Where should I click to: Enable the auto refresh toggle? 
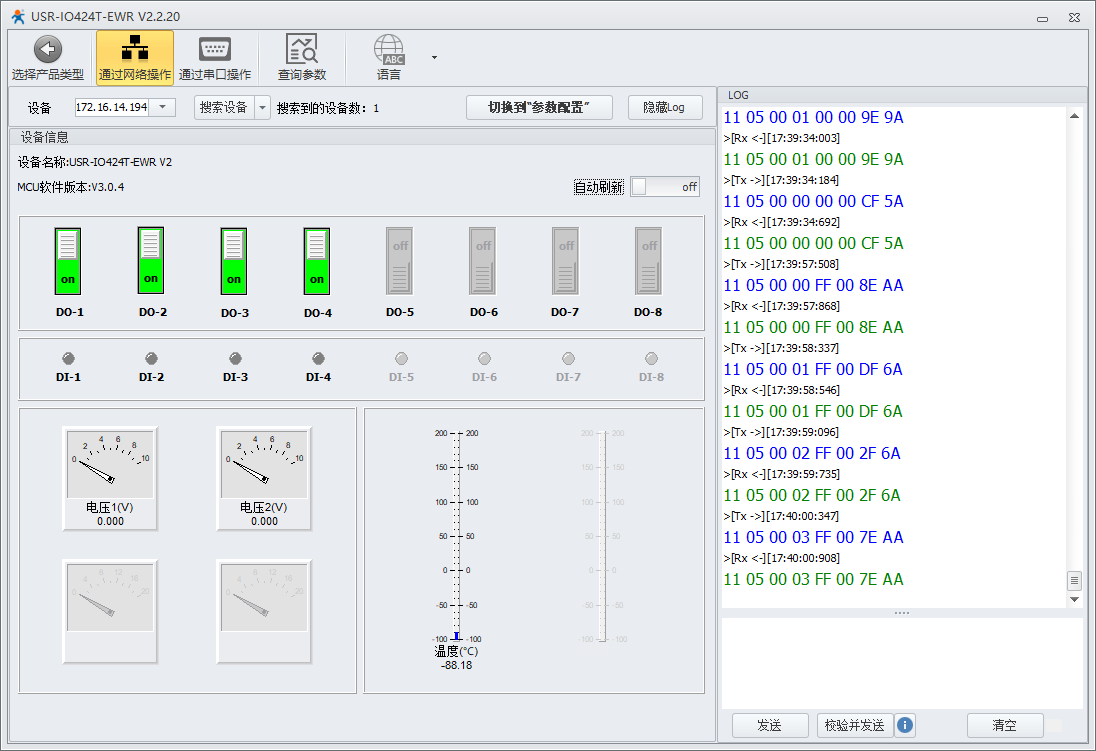click(x=665, y=187)
